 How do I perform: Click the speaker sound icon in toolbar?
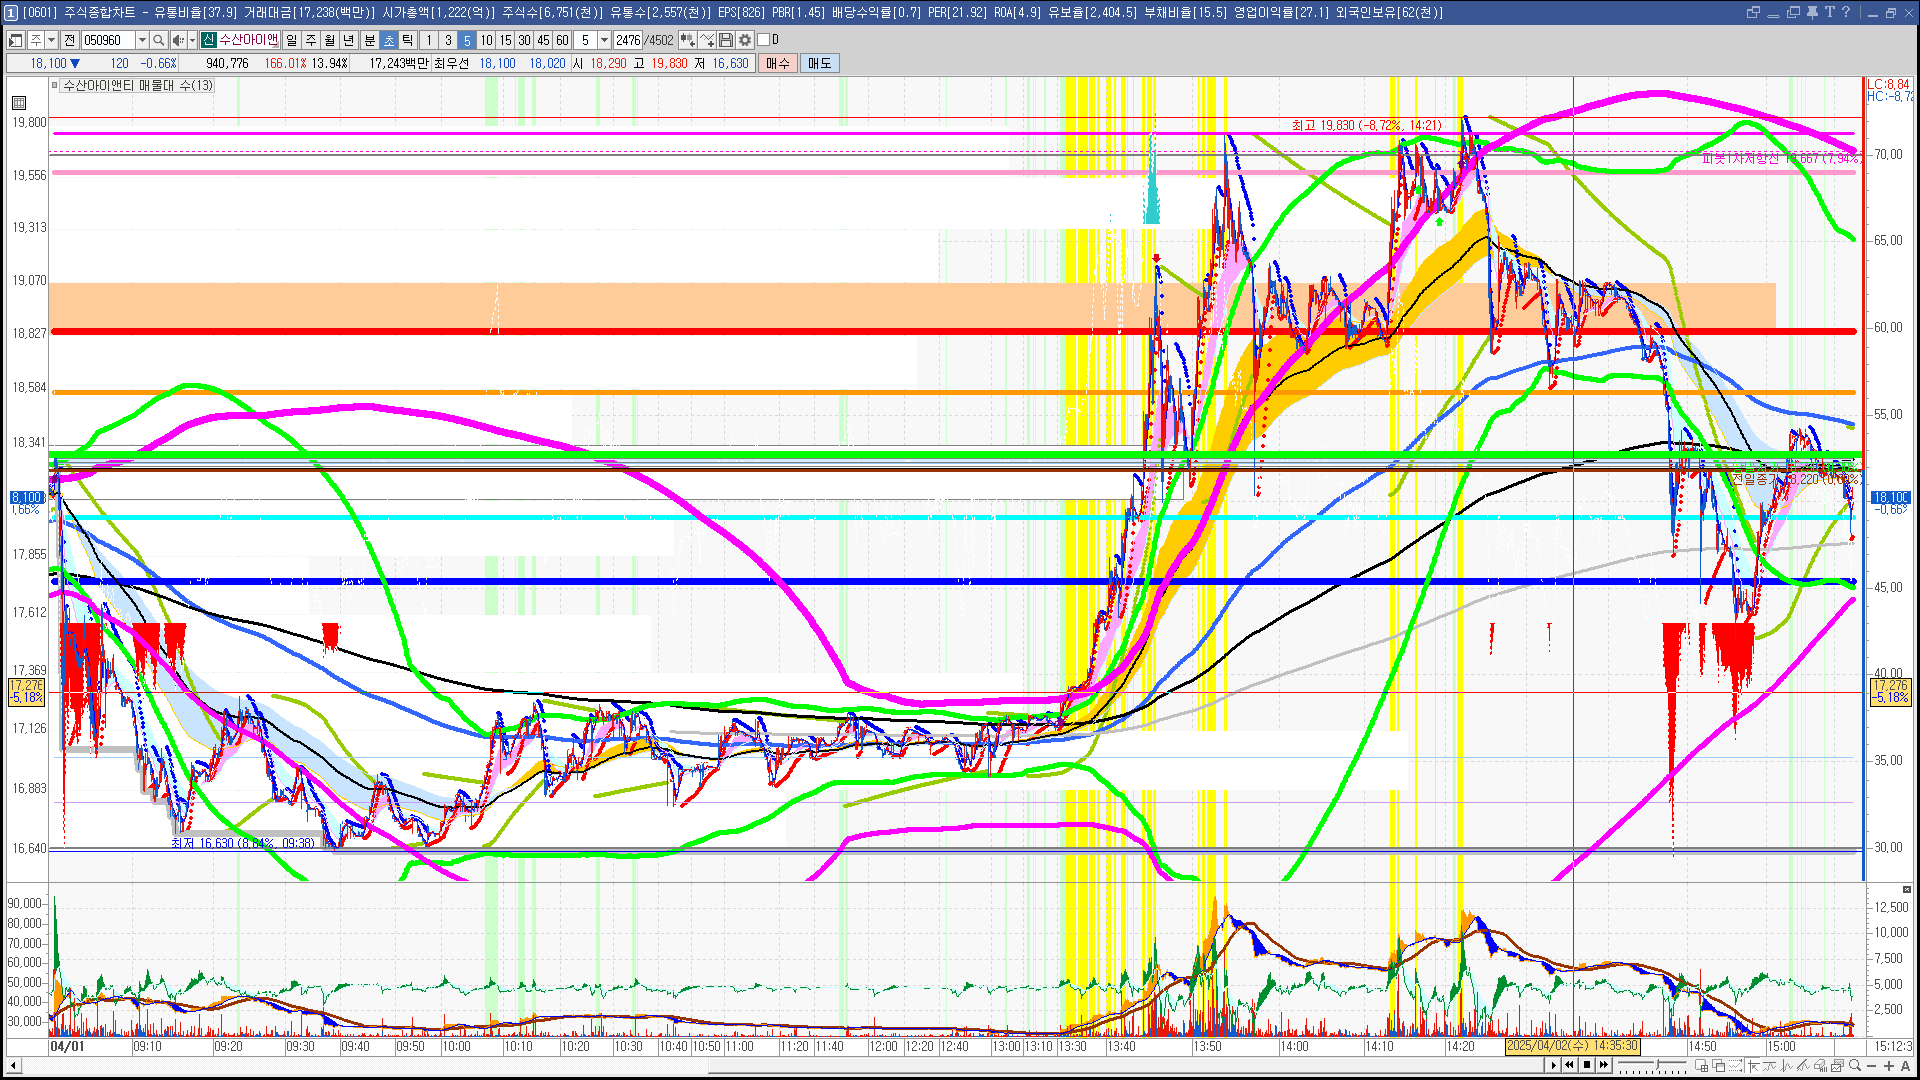177,40
